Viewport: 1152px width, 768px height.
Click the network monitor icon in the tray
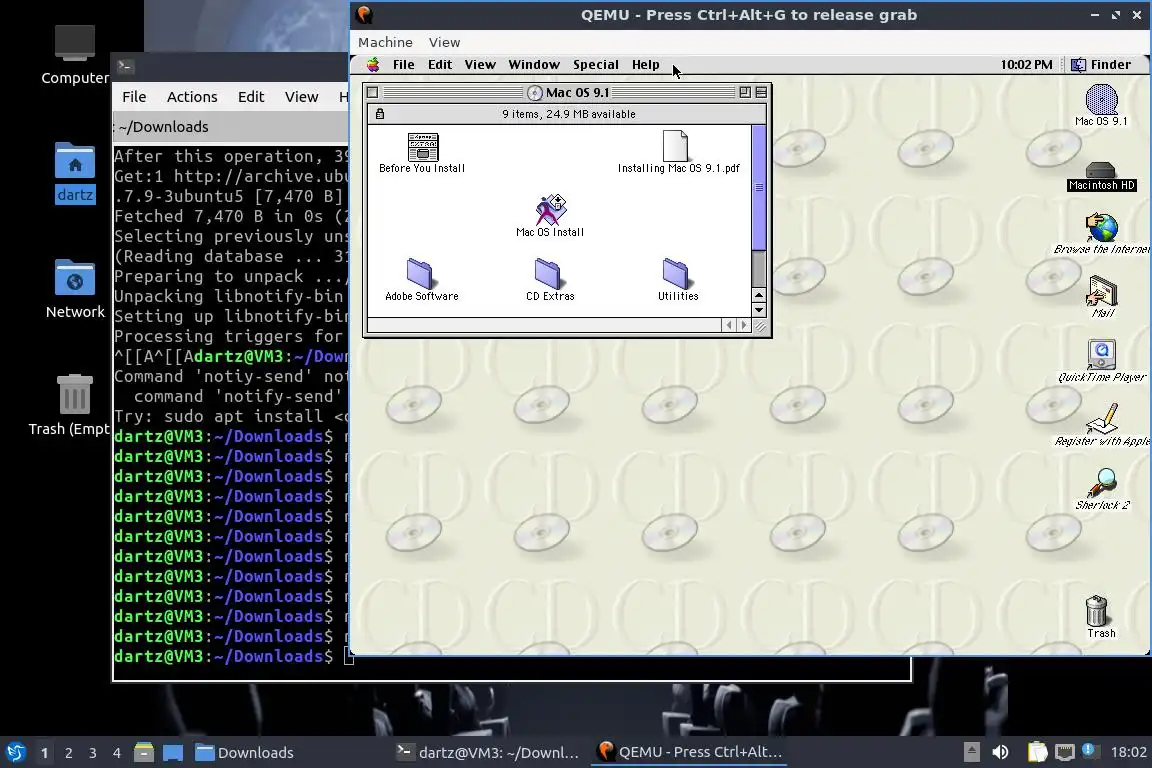1065,752
